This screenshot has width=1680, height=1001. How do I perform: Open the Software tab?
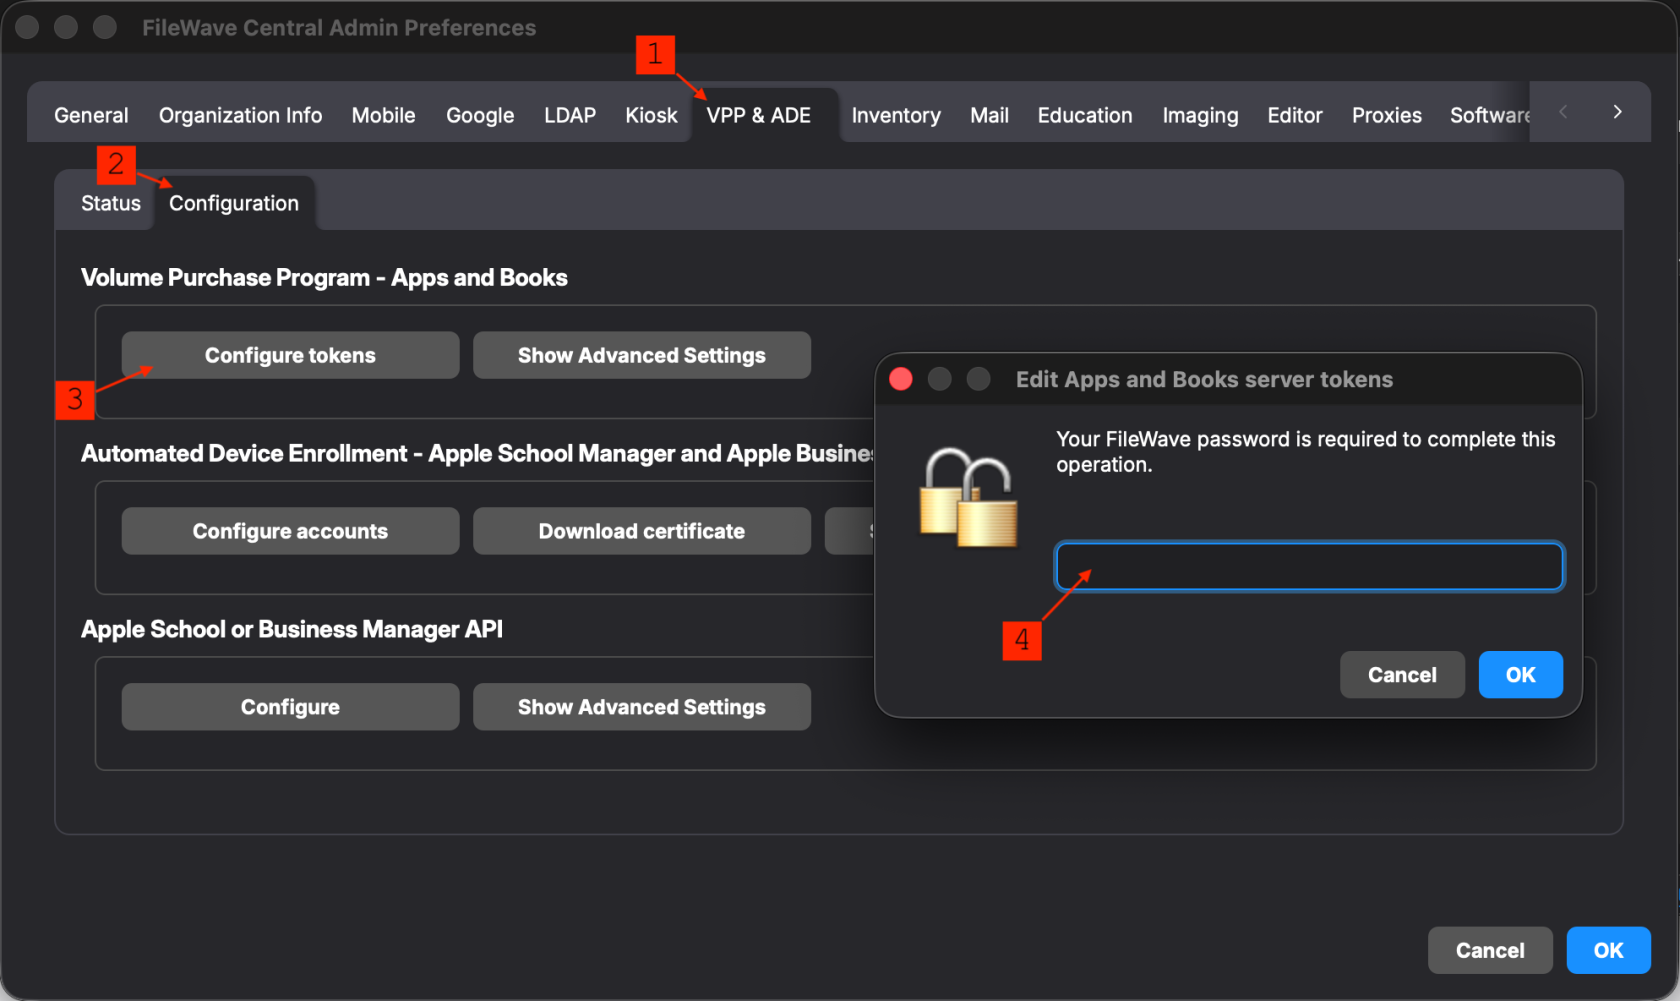(1489, 115)
